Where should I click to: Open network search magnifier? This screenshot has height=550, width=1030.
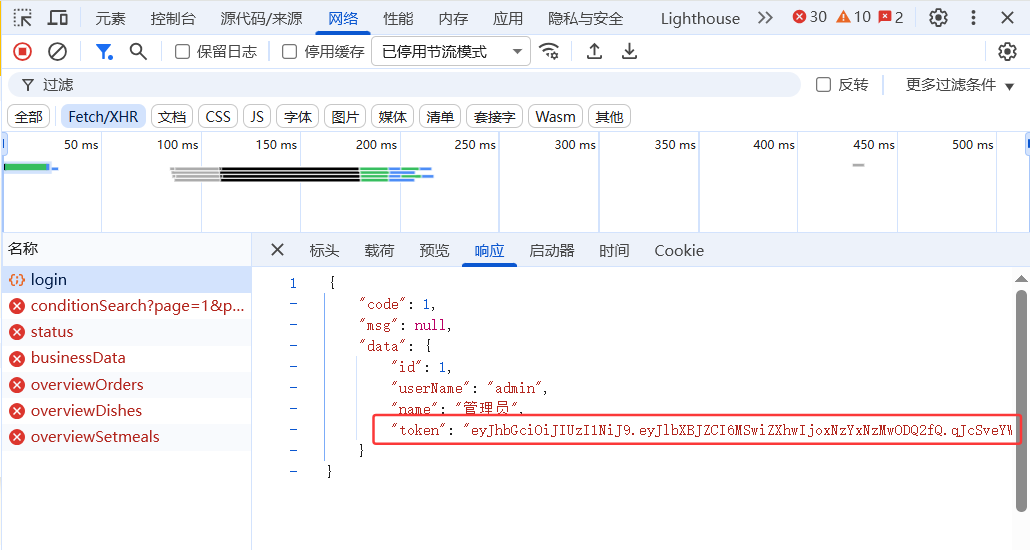click(138, 51)
